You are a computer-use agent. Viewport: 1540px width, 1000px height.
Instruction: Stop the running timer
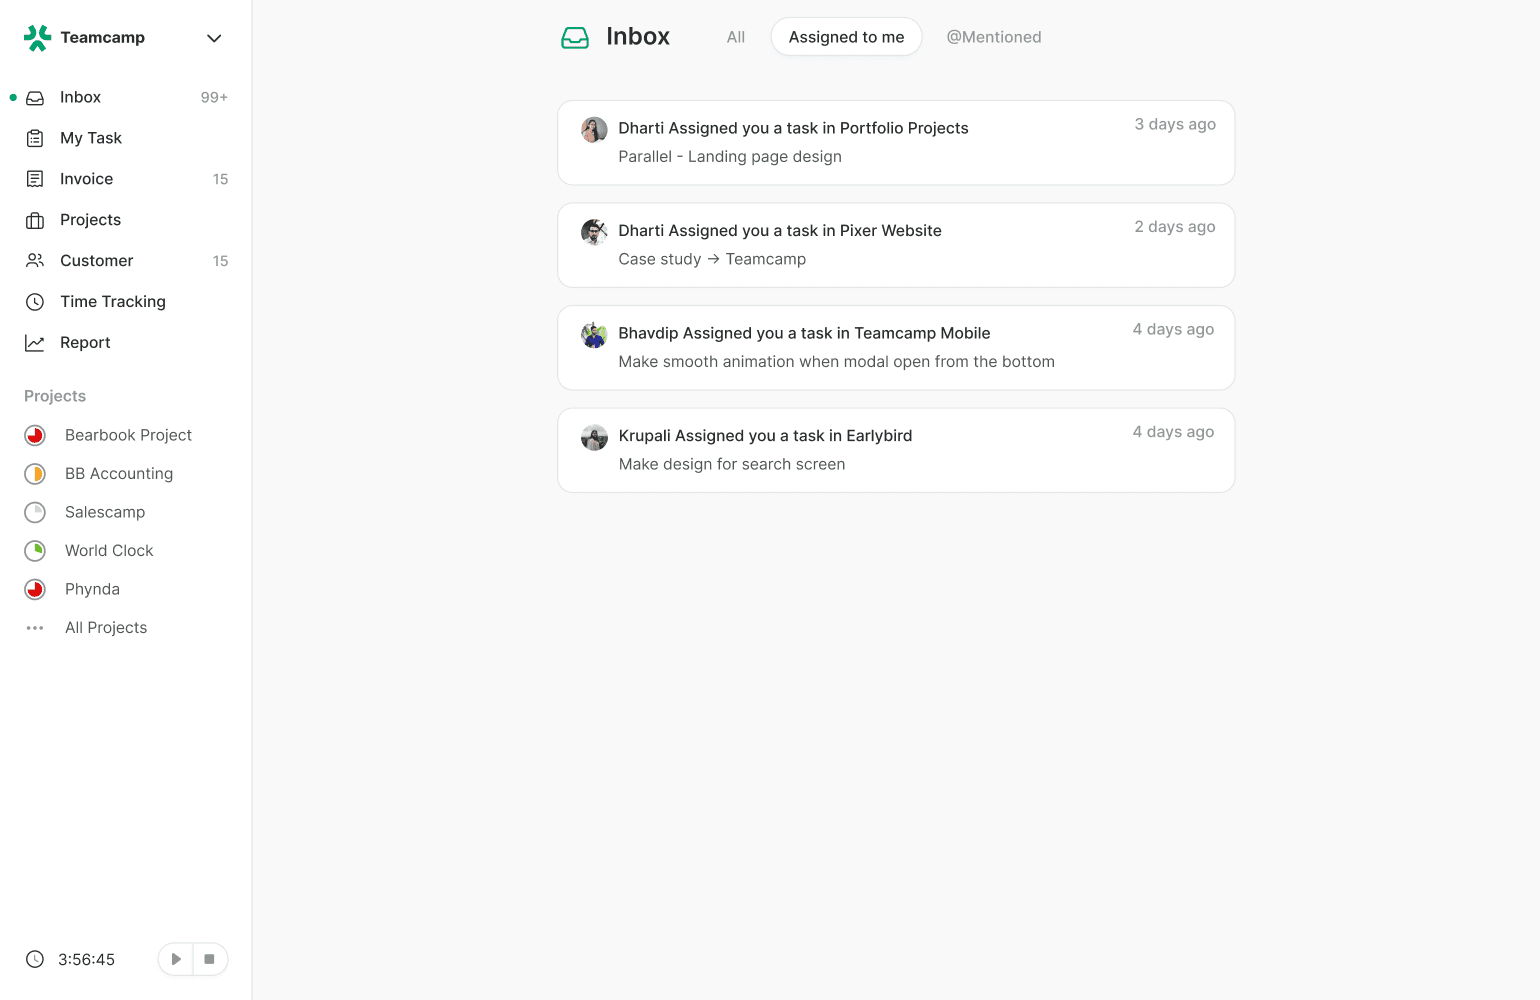point(209,959)
